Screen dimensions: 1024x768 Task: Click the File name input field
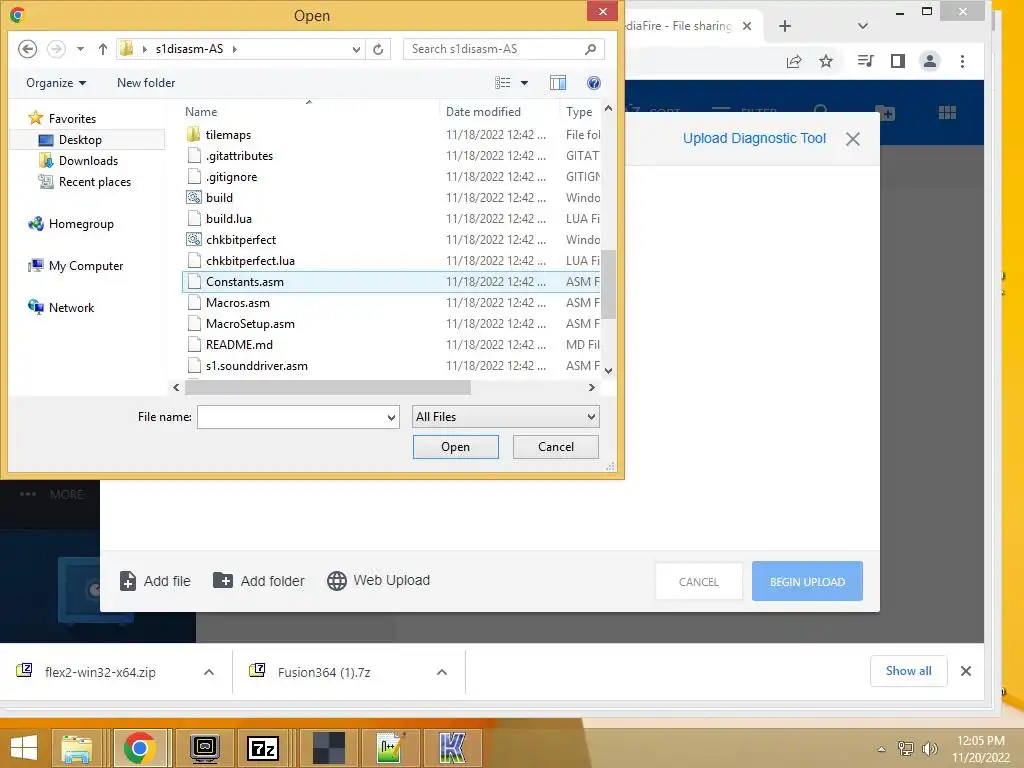291,417
